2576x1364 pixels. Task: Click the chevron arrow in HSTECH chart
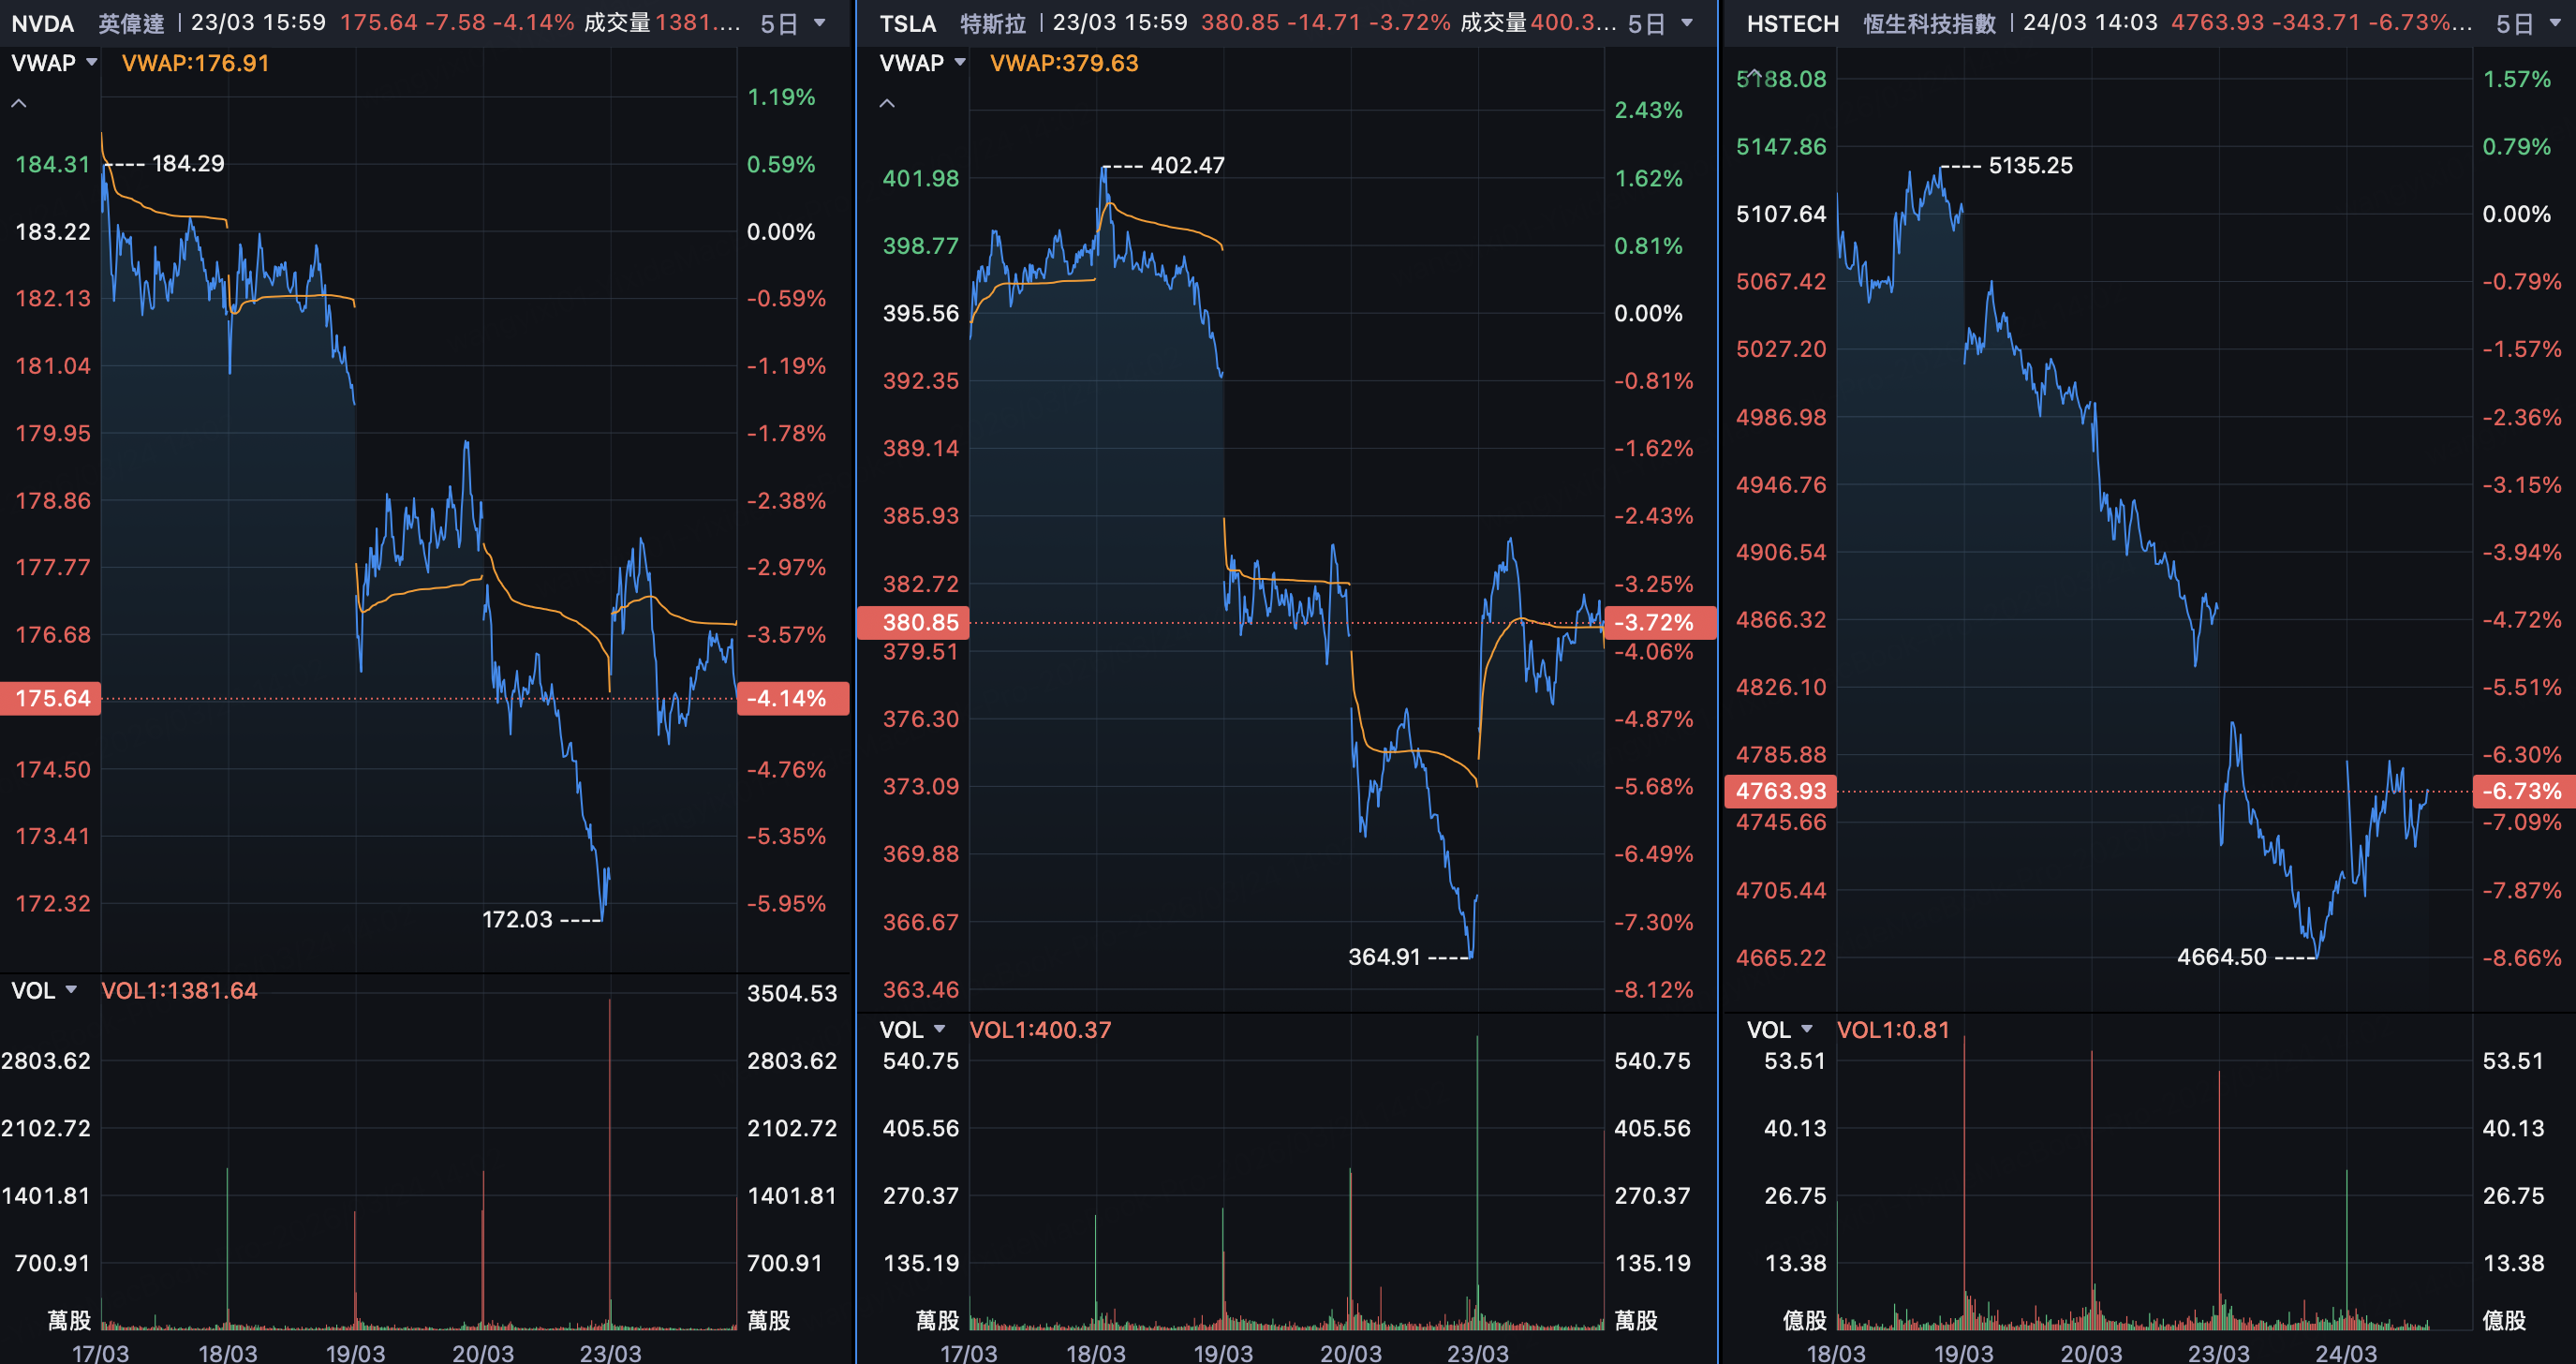point(1755,75)
